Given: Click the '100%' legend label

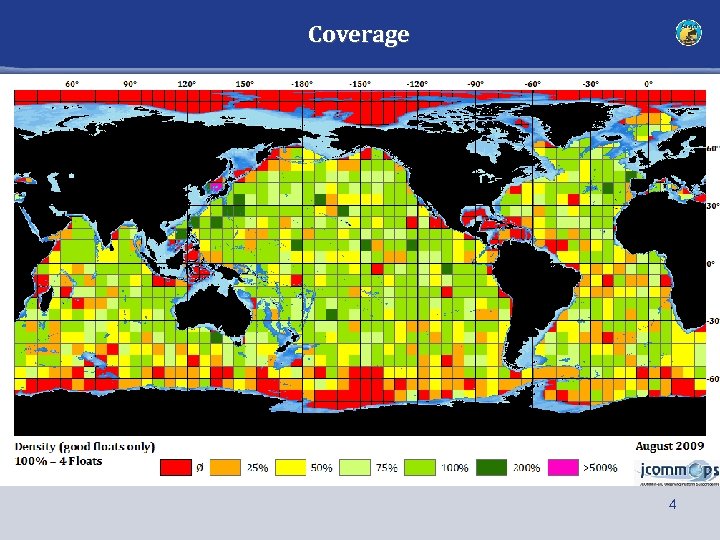Looking at the screenshot, I should (455, 468).
